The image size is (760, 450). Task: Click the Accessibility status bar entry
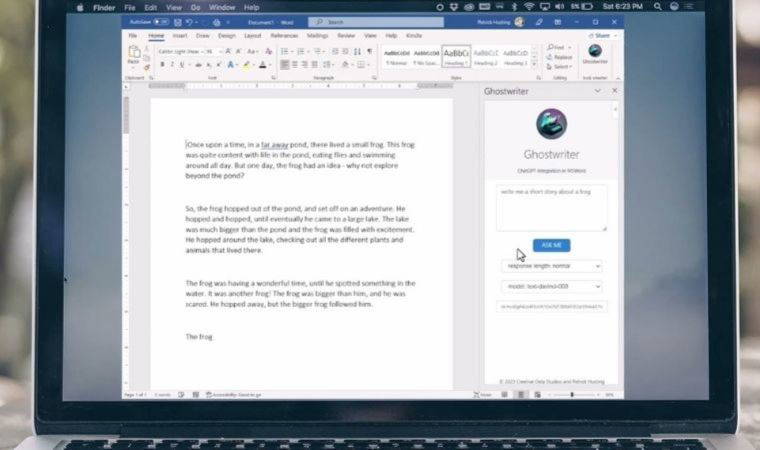[x=234, y=395]
